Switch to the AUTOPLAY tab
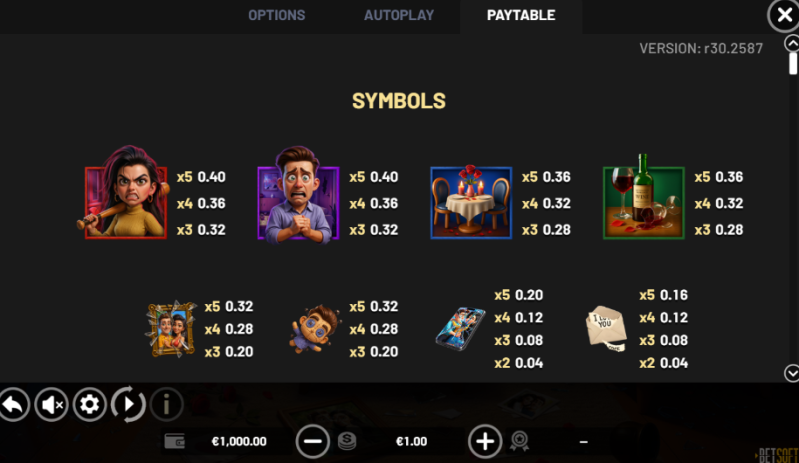 399,15
